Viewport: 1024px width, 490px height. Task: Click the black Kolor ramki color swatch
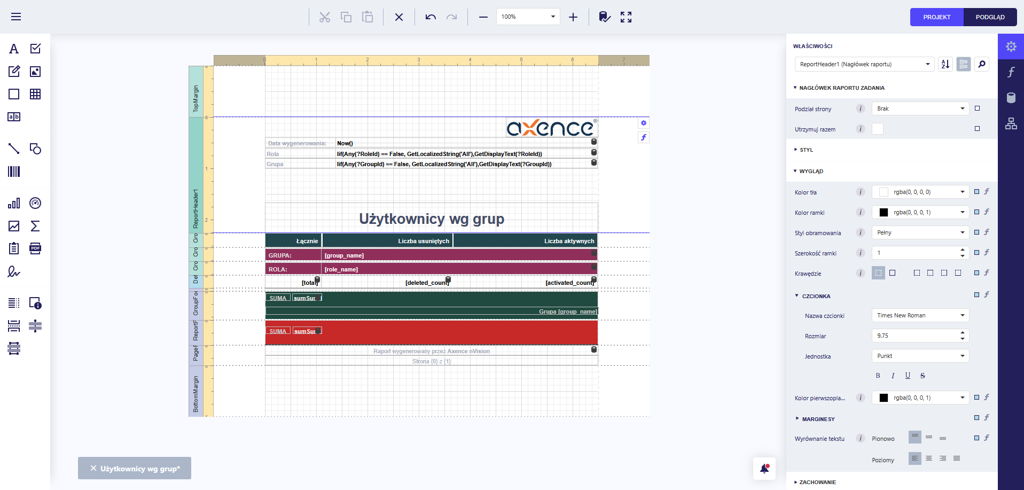[883, 212]
